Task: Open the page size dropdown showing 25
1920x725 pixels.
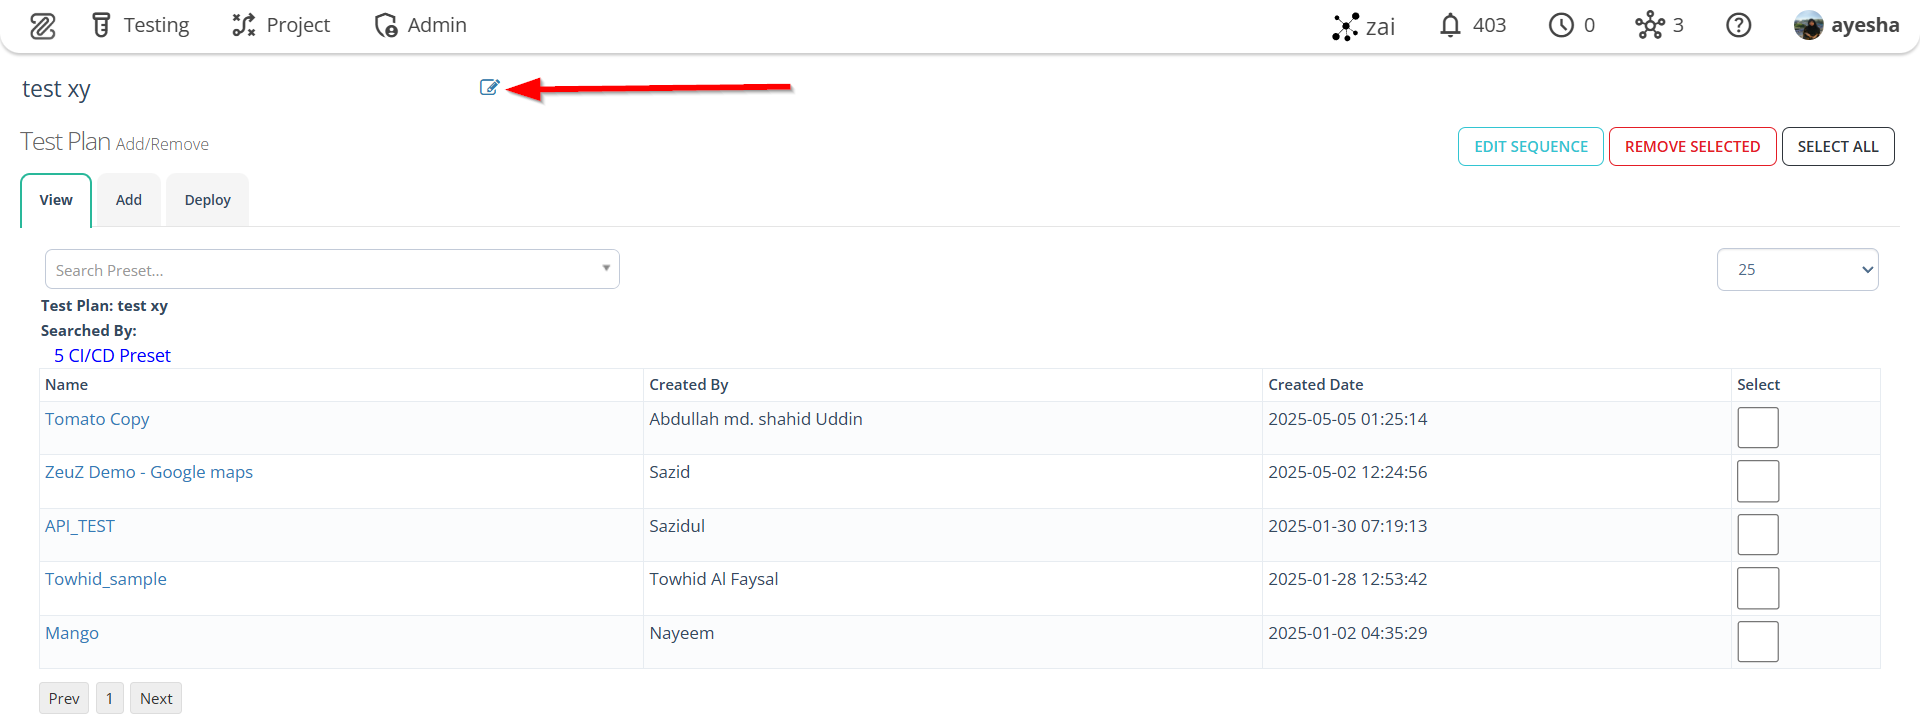Action: point(1797,269)
